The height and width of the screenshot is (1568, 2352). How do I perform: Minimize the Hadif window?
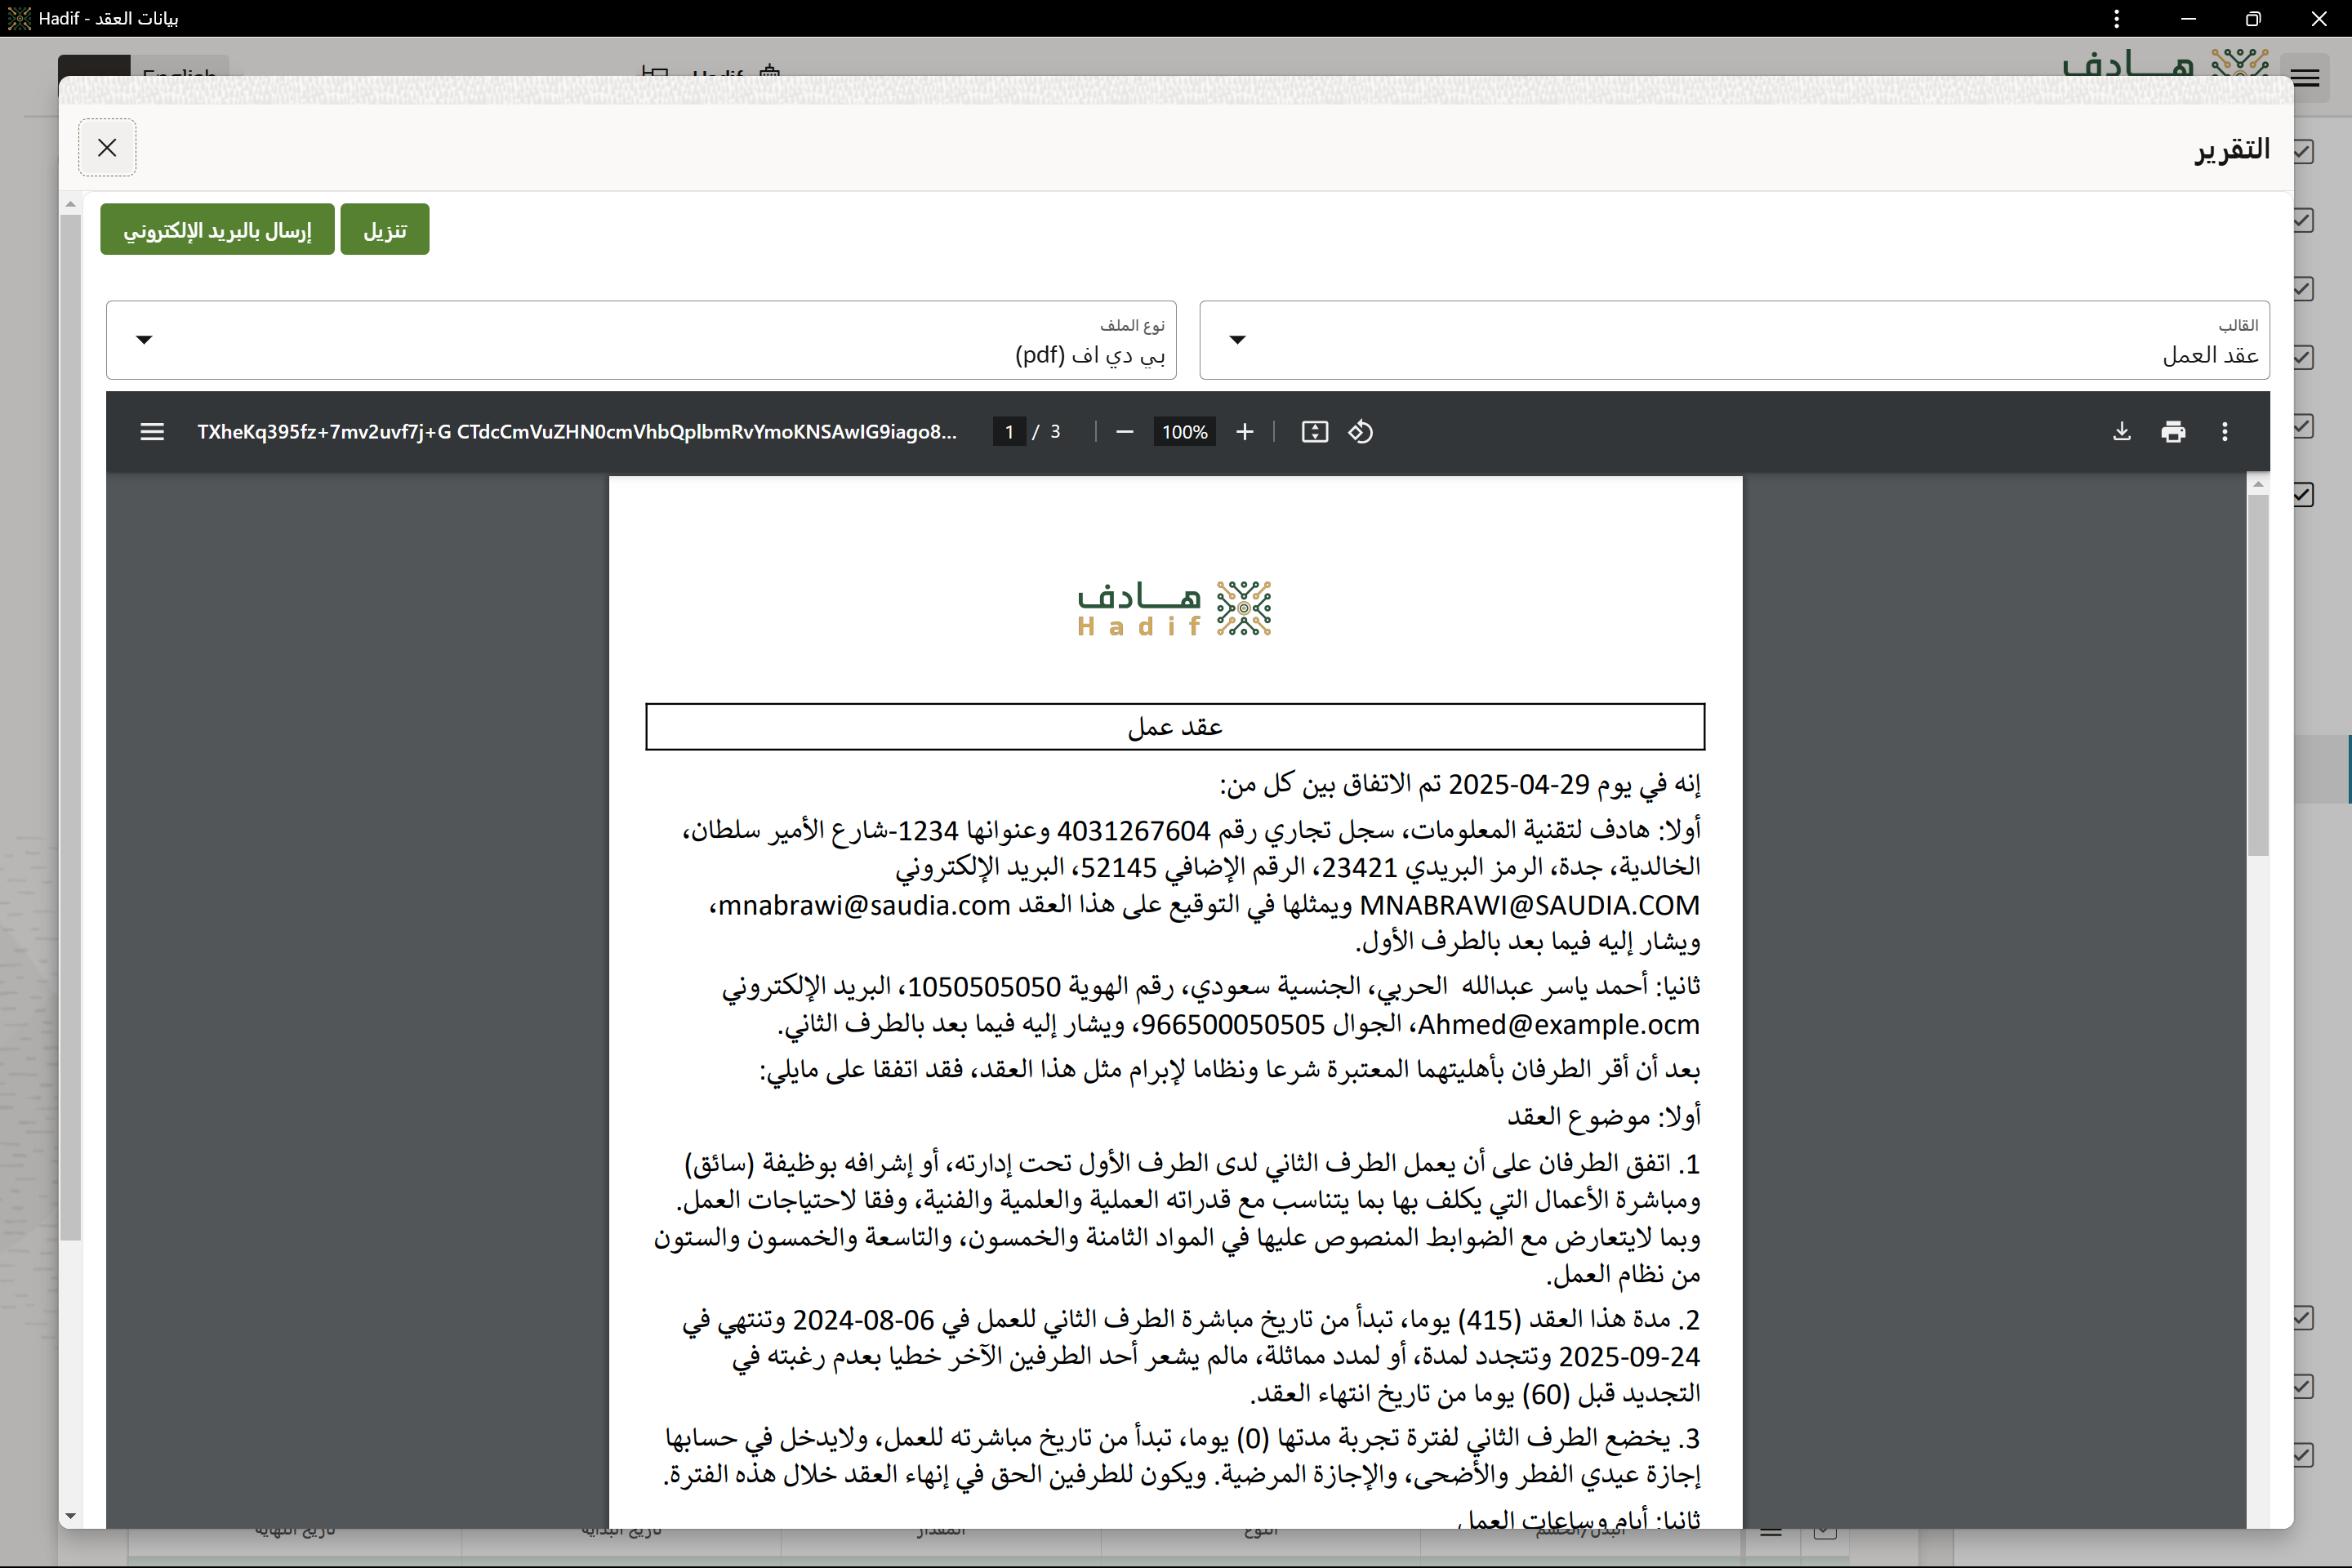point(2188,19)
